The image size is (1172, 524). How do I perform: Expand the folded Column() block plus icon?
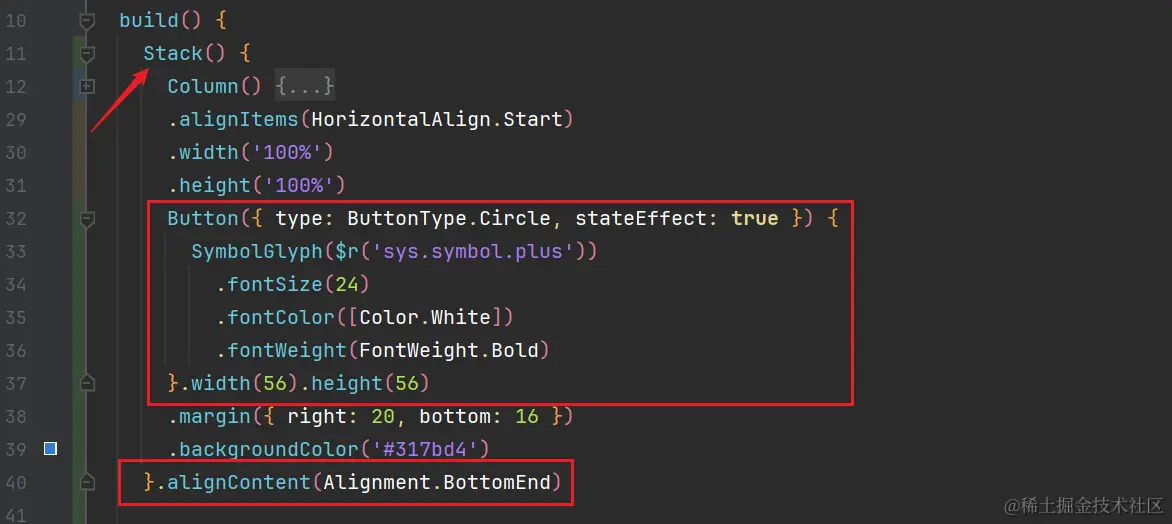click(x=87, y=87)
